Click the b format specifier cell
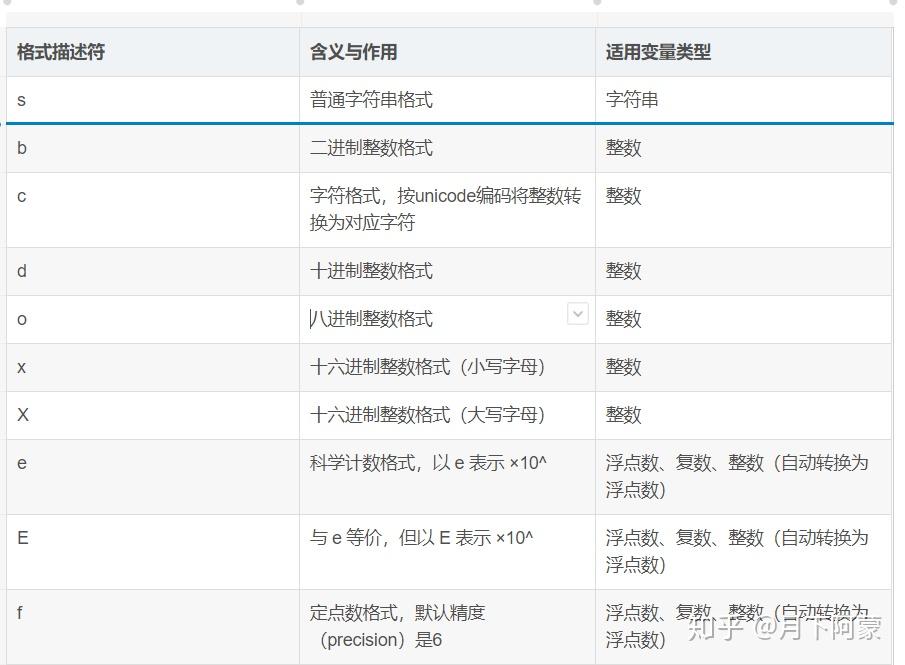The height and width of the screenshot is (665, 905). [18, 148]
